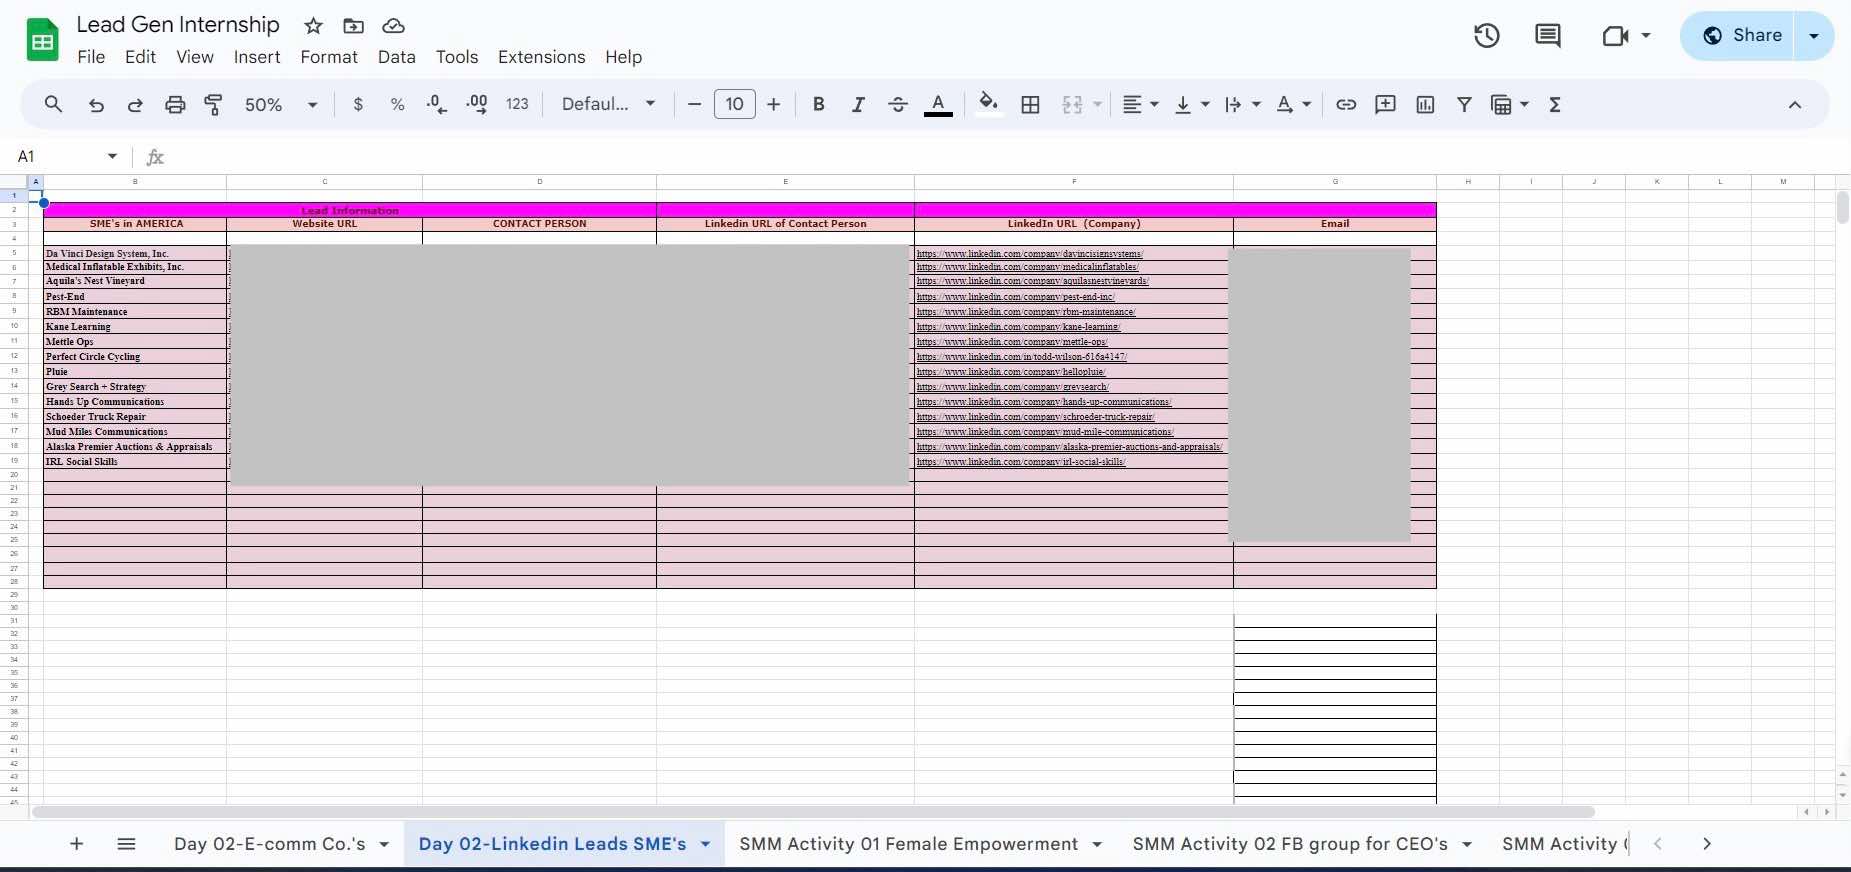Open the Format menu

[329, 57]
